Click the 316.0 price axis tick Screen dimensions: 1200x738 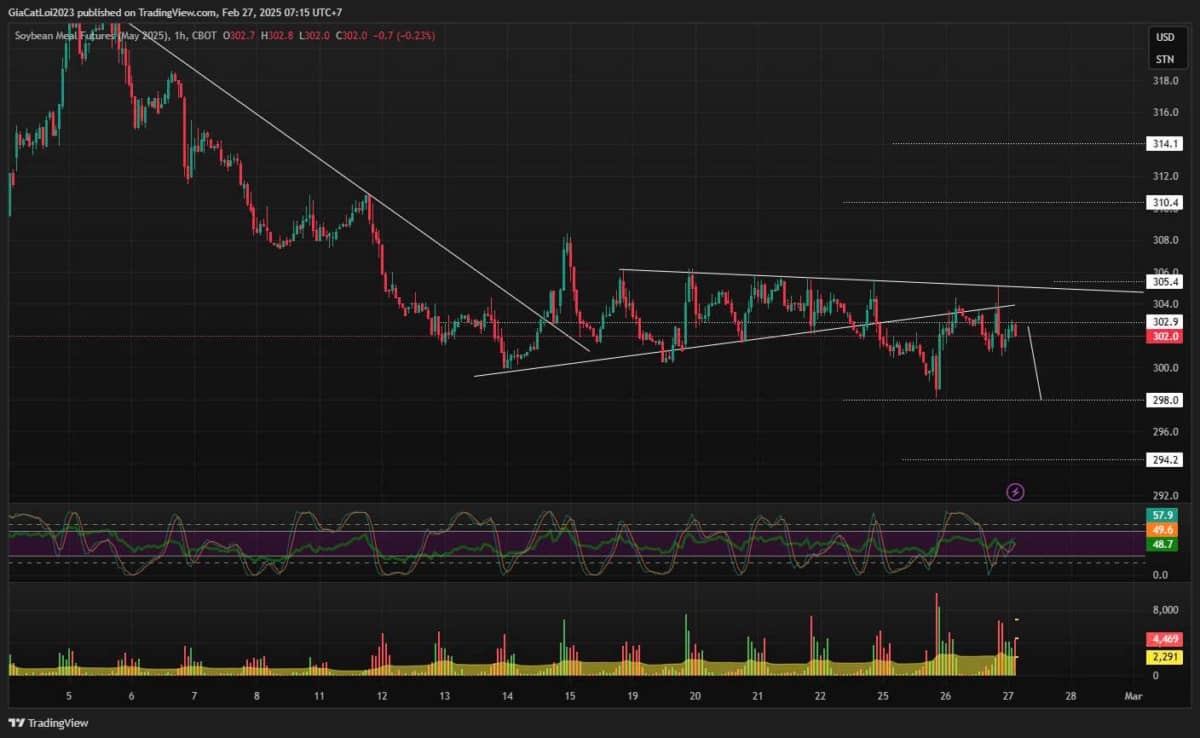pos(1167,112)
